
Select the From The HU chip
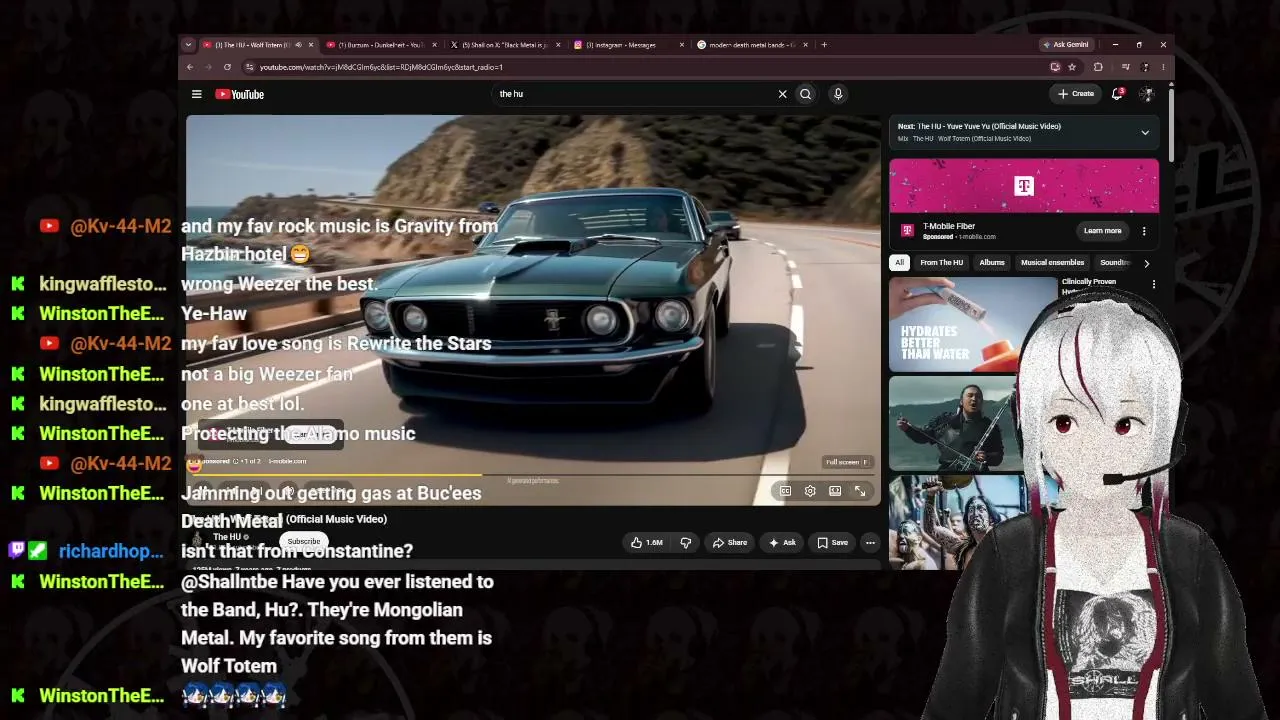point(942,263)
